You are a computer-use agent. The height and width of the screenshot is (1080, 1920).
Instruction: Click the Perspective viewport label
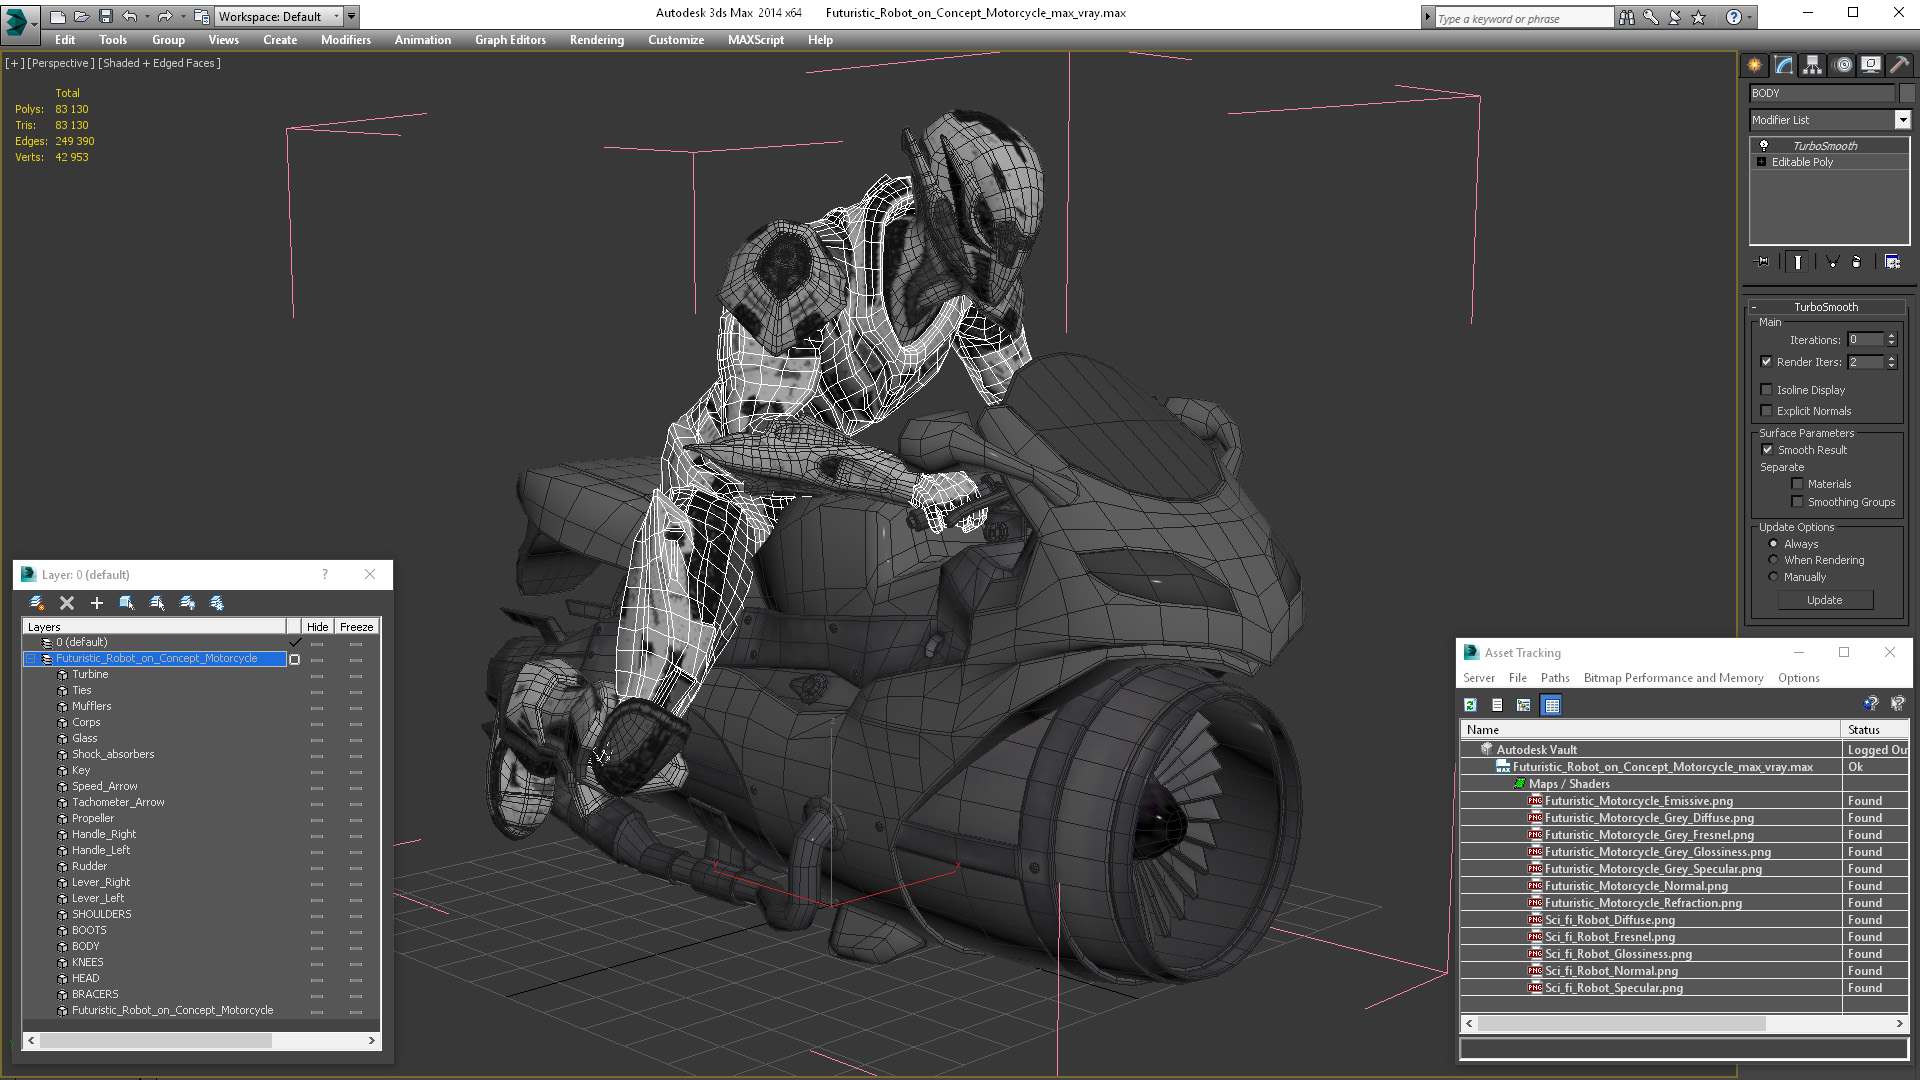click(61, 63)
